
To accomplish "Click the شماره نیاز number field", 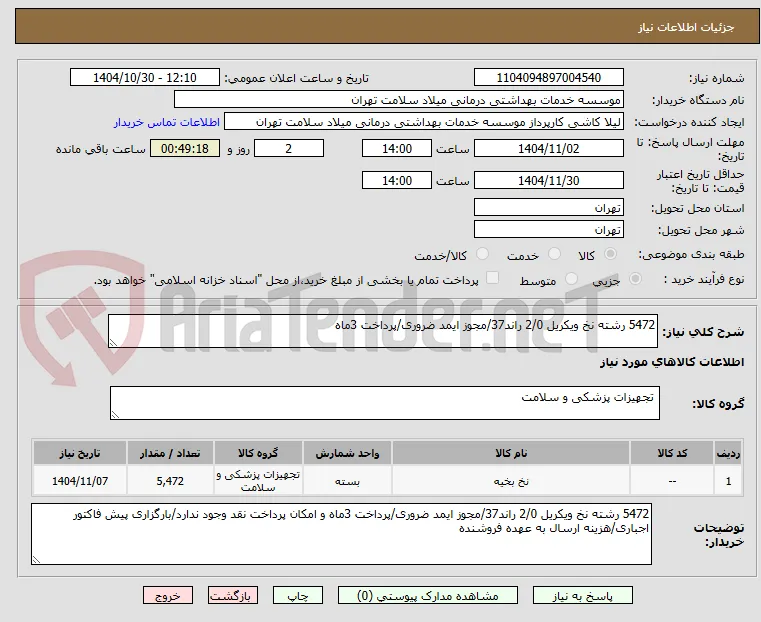I will pos(548,78).
